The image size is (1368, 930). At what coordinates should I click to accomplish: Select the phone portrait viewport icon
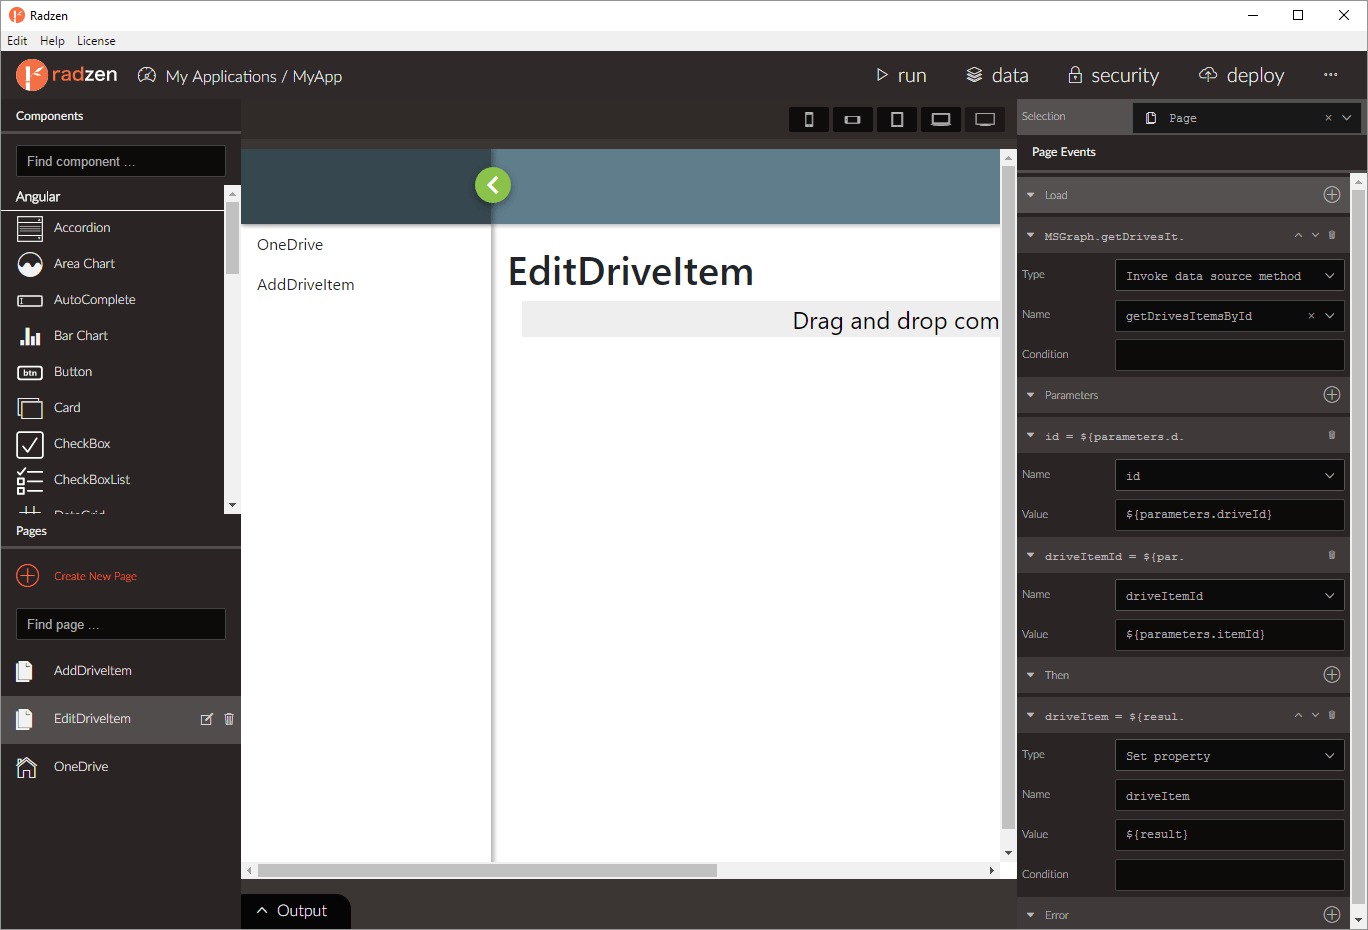pyautogui.click(x=809, y=119)
